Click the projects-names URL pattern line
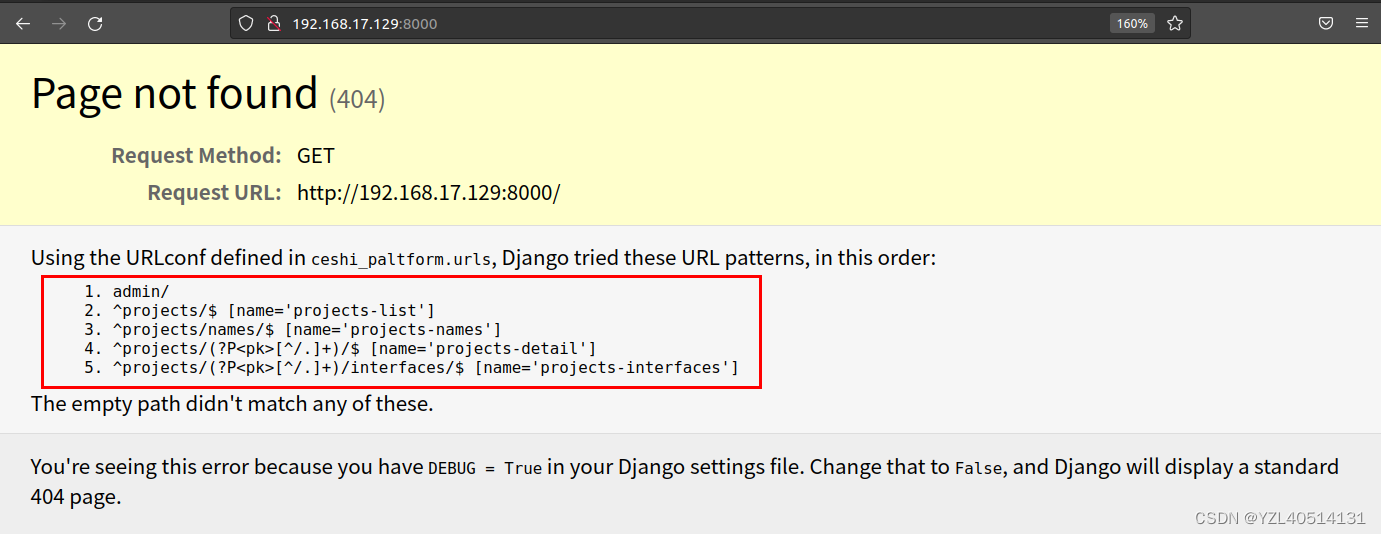Viewport: 1381px width, 534px height. click(x=306, y=329)
